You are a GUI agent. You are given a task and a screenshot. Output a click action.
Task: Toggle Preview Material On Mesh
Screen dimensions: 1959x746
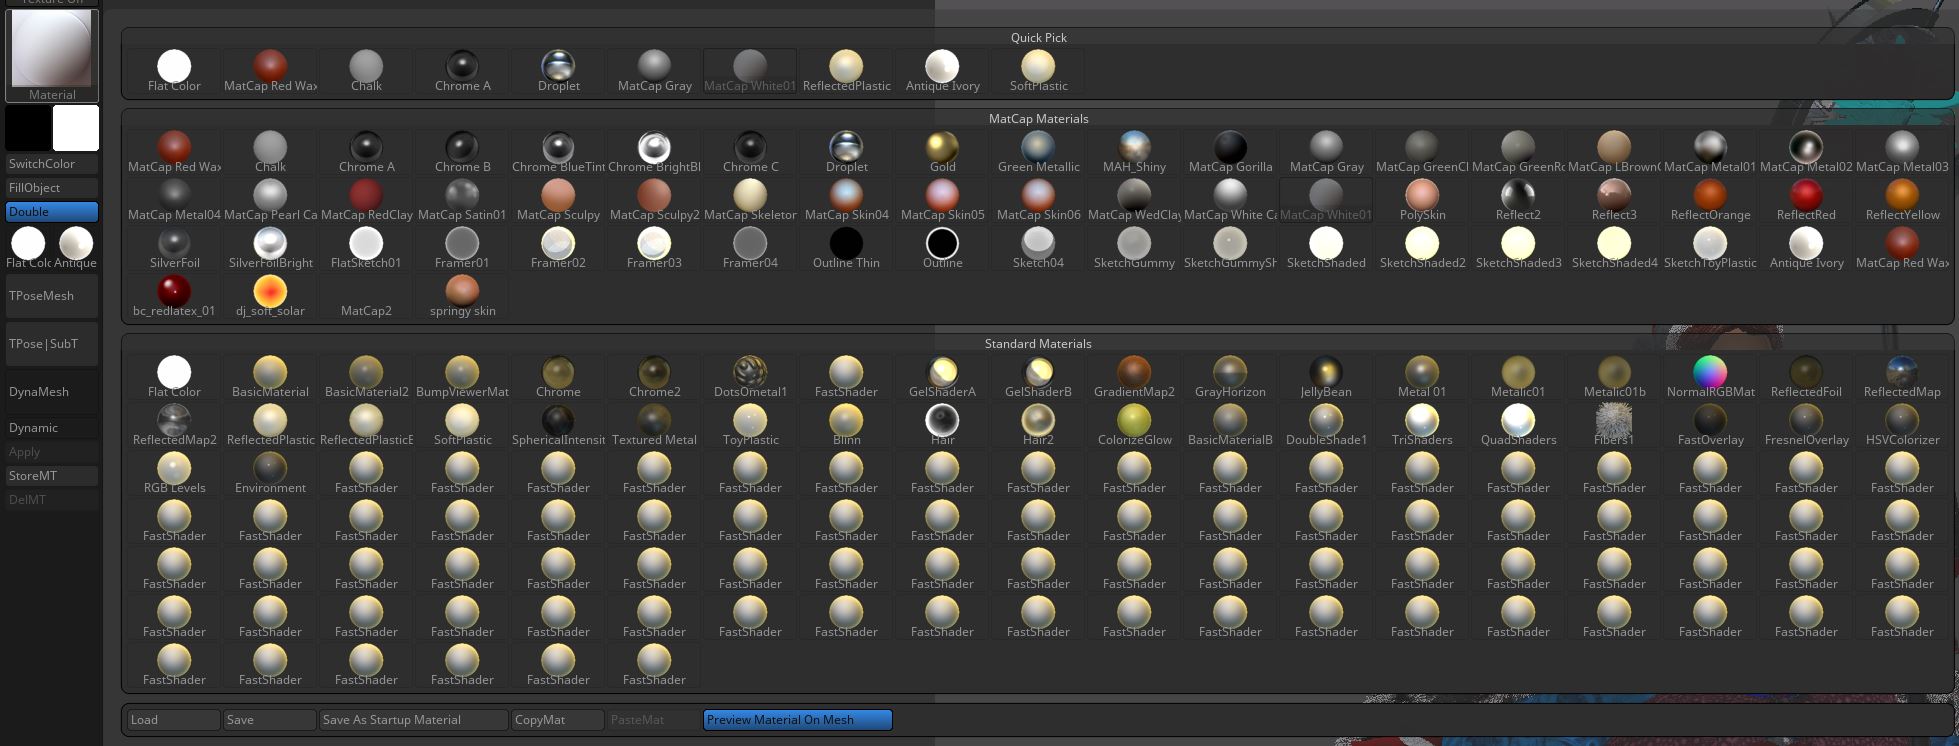pos(797,720)
